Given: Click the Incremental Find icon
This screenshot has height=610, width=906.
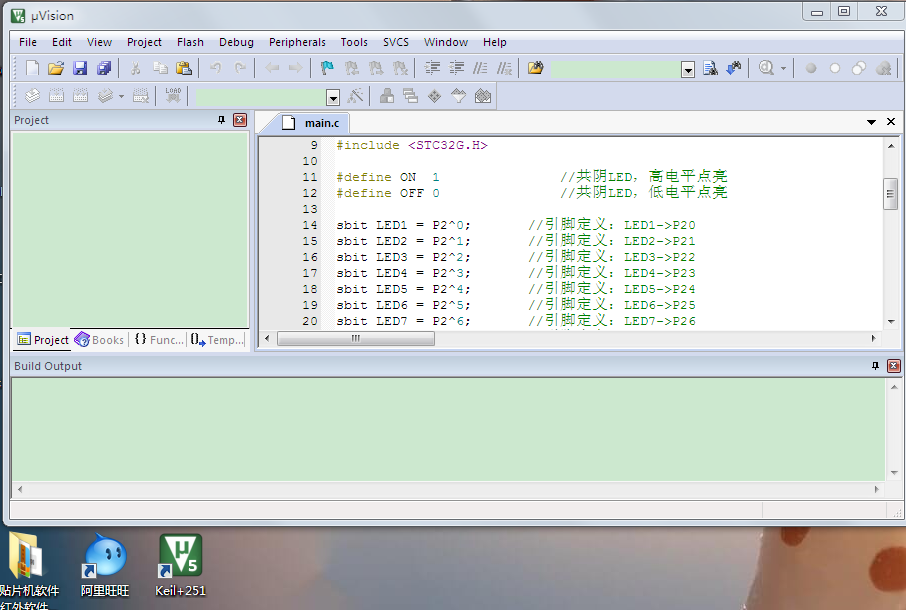Looking at the screenshot, I should (734, 68).
